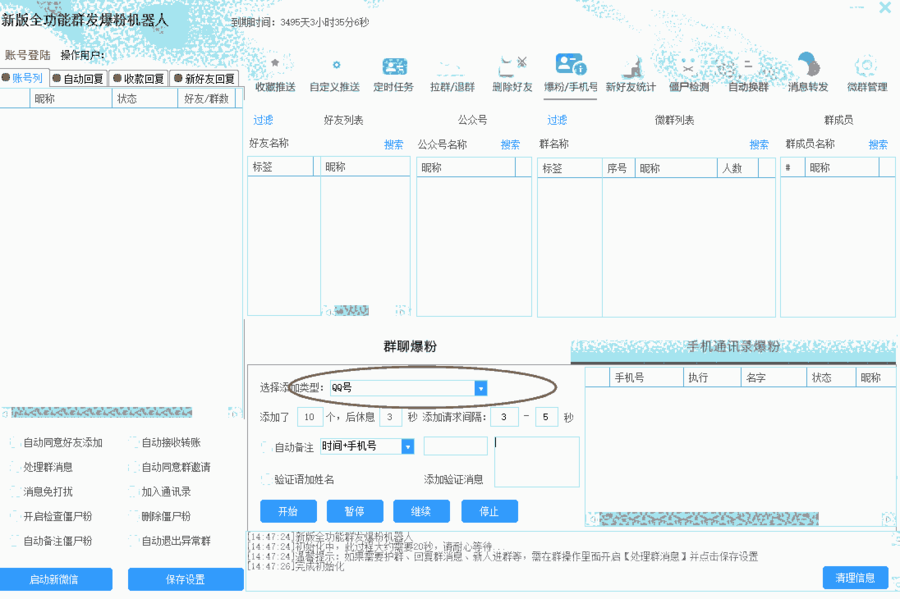Switch to the 手机通讯录爆粉 tab

[733, 347]
